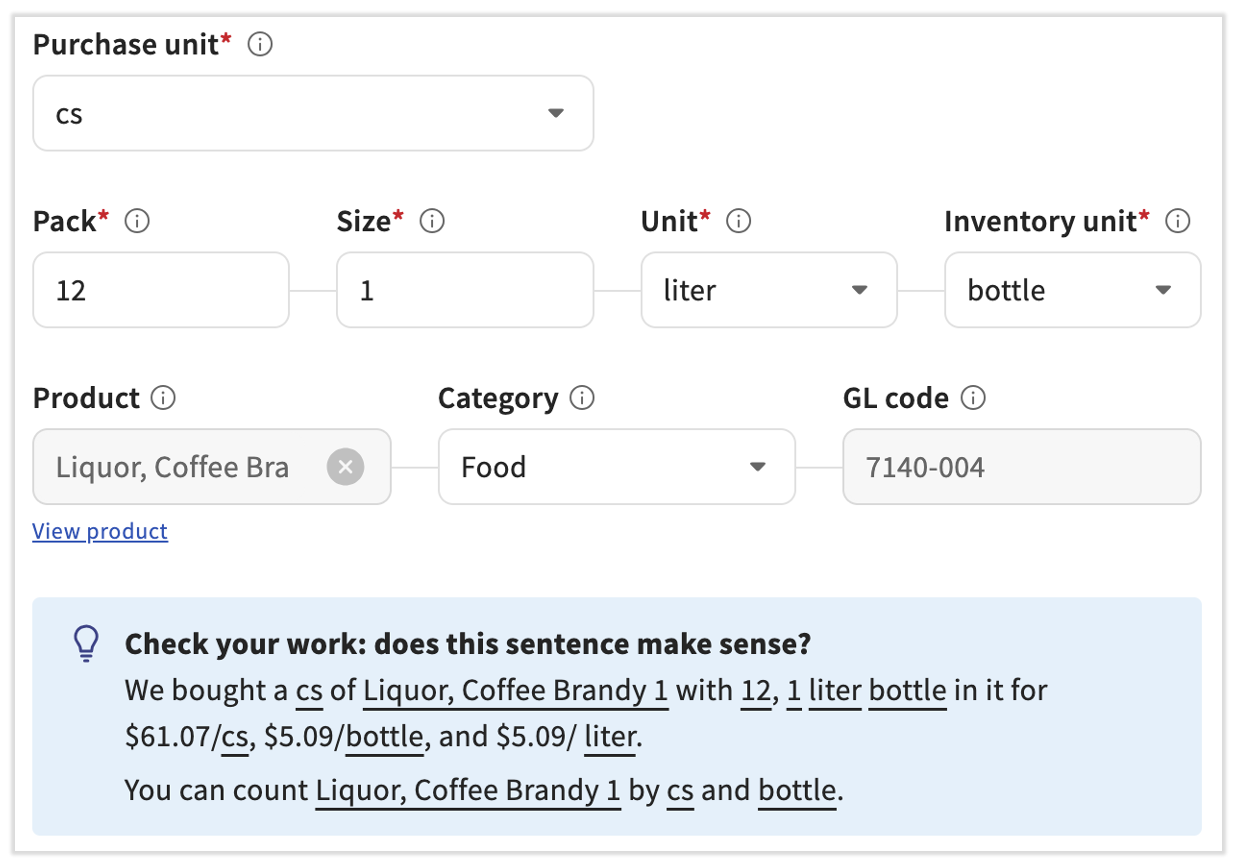Click the lightbulb tip icon
Viewport: 1236px width, 864px height.
(x=87, y=643)
